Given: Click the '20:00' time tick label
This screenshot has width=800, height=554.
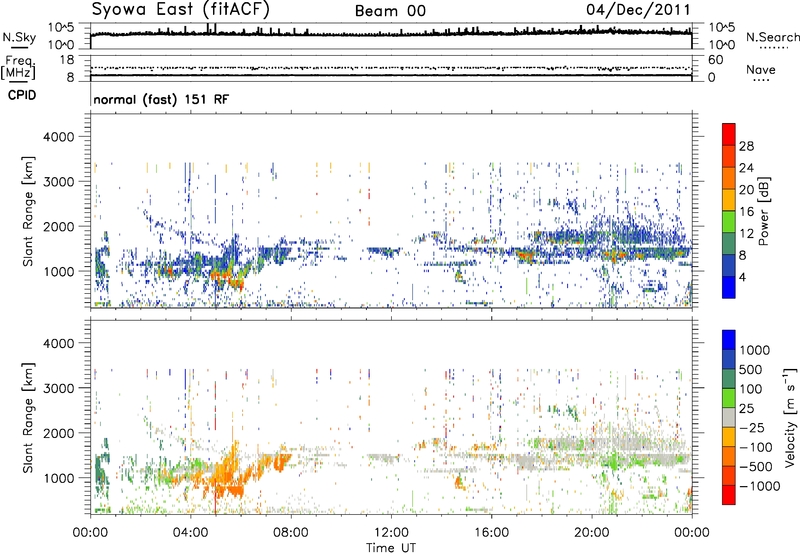Looking at the screenshot, I should (591, 533).
